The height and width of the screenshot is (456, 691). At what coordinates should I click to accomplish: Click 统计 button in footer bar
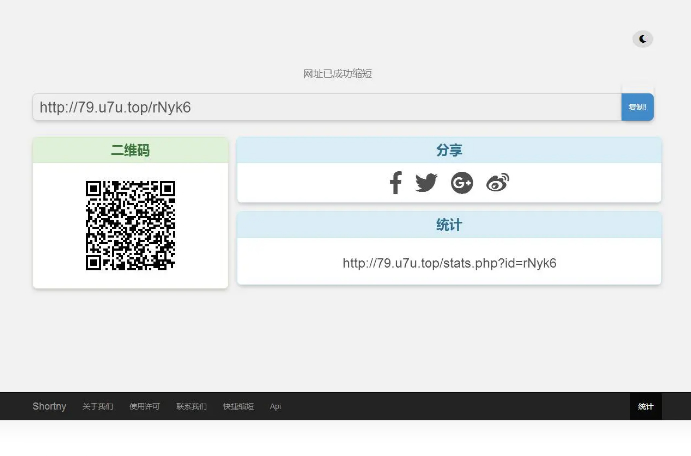coord(646,406)
